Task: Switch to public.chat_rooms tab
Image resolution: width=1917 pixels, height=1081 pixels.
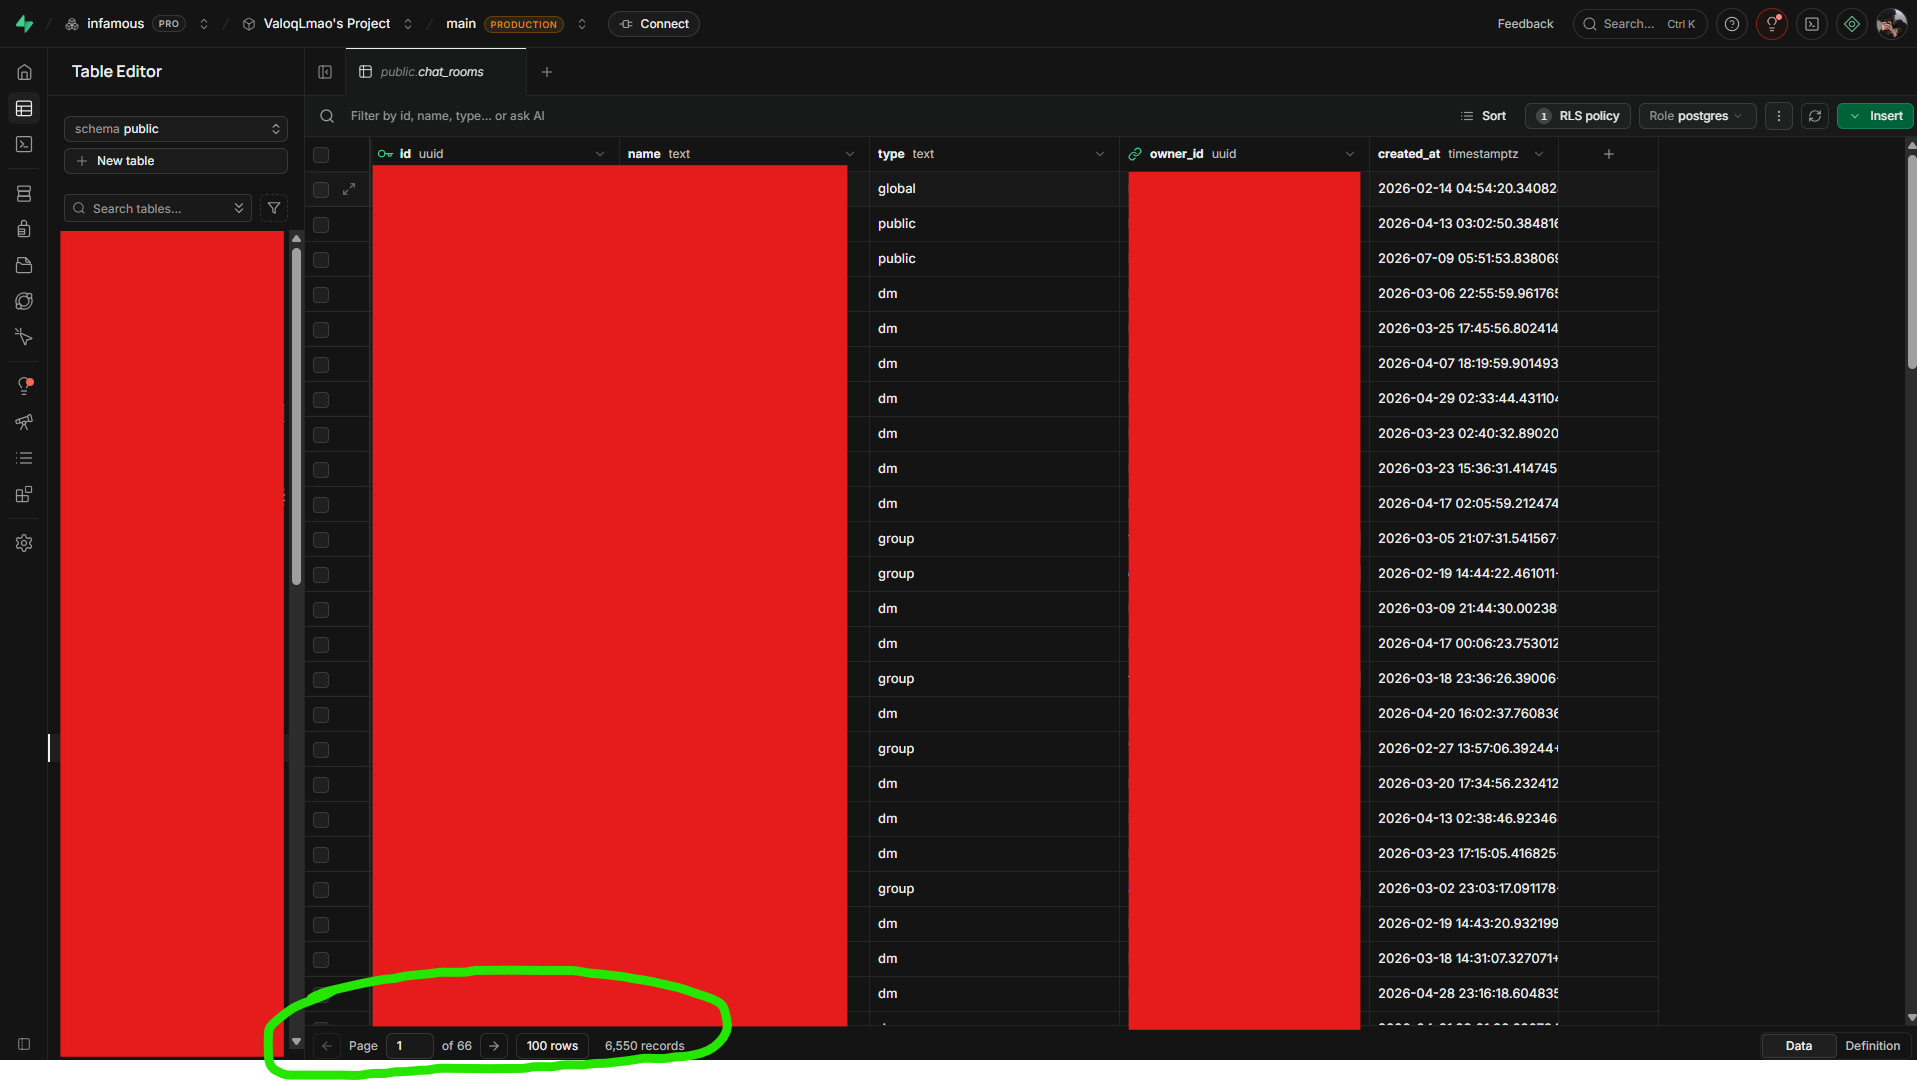Action: click(x=435, y=72)
